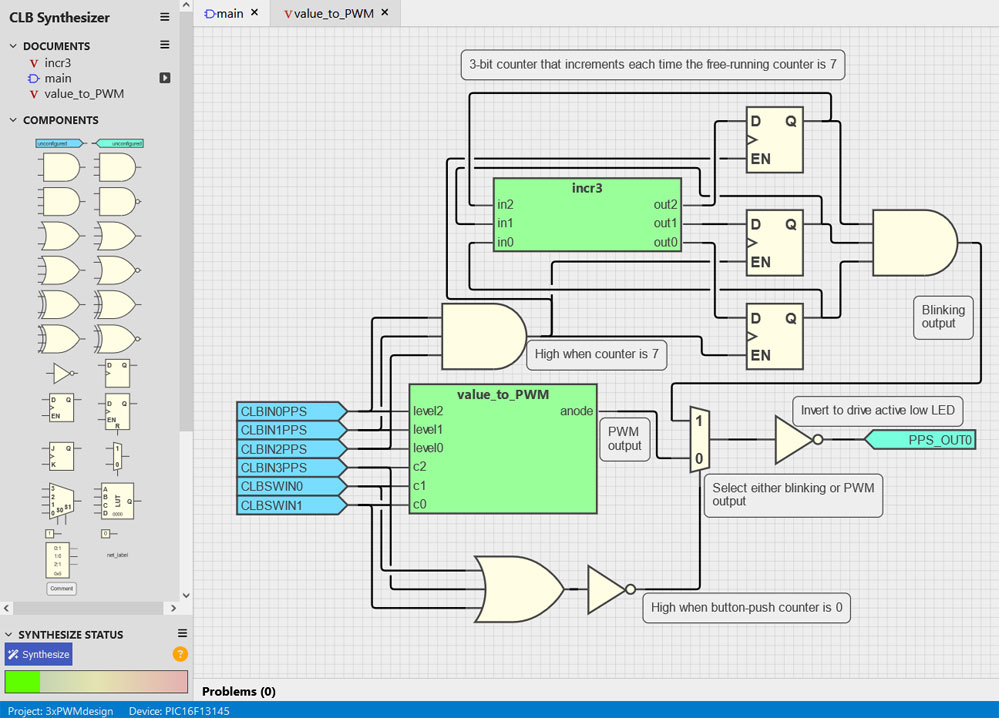The image size is (999, 718).
Task: Click the run arrow icon beside main
Action: point(165,78)
